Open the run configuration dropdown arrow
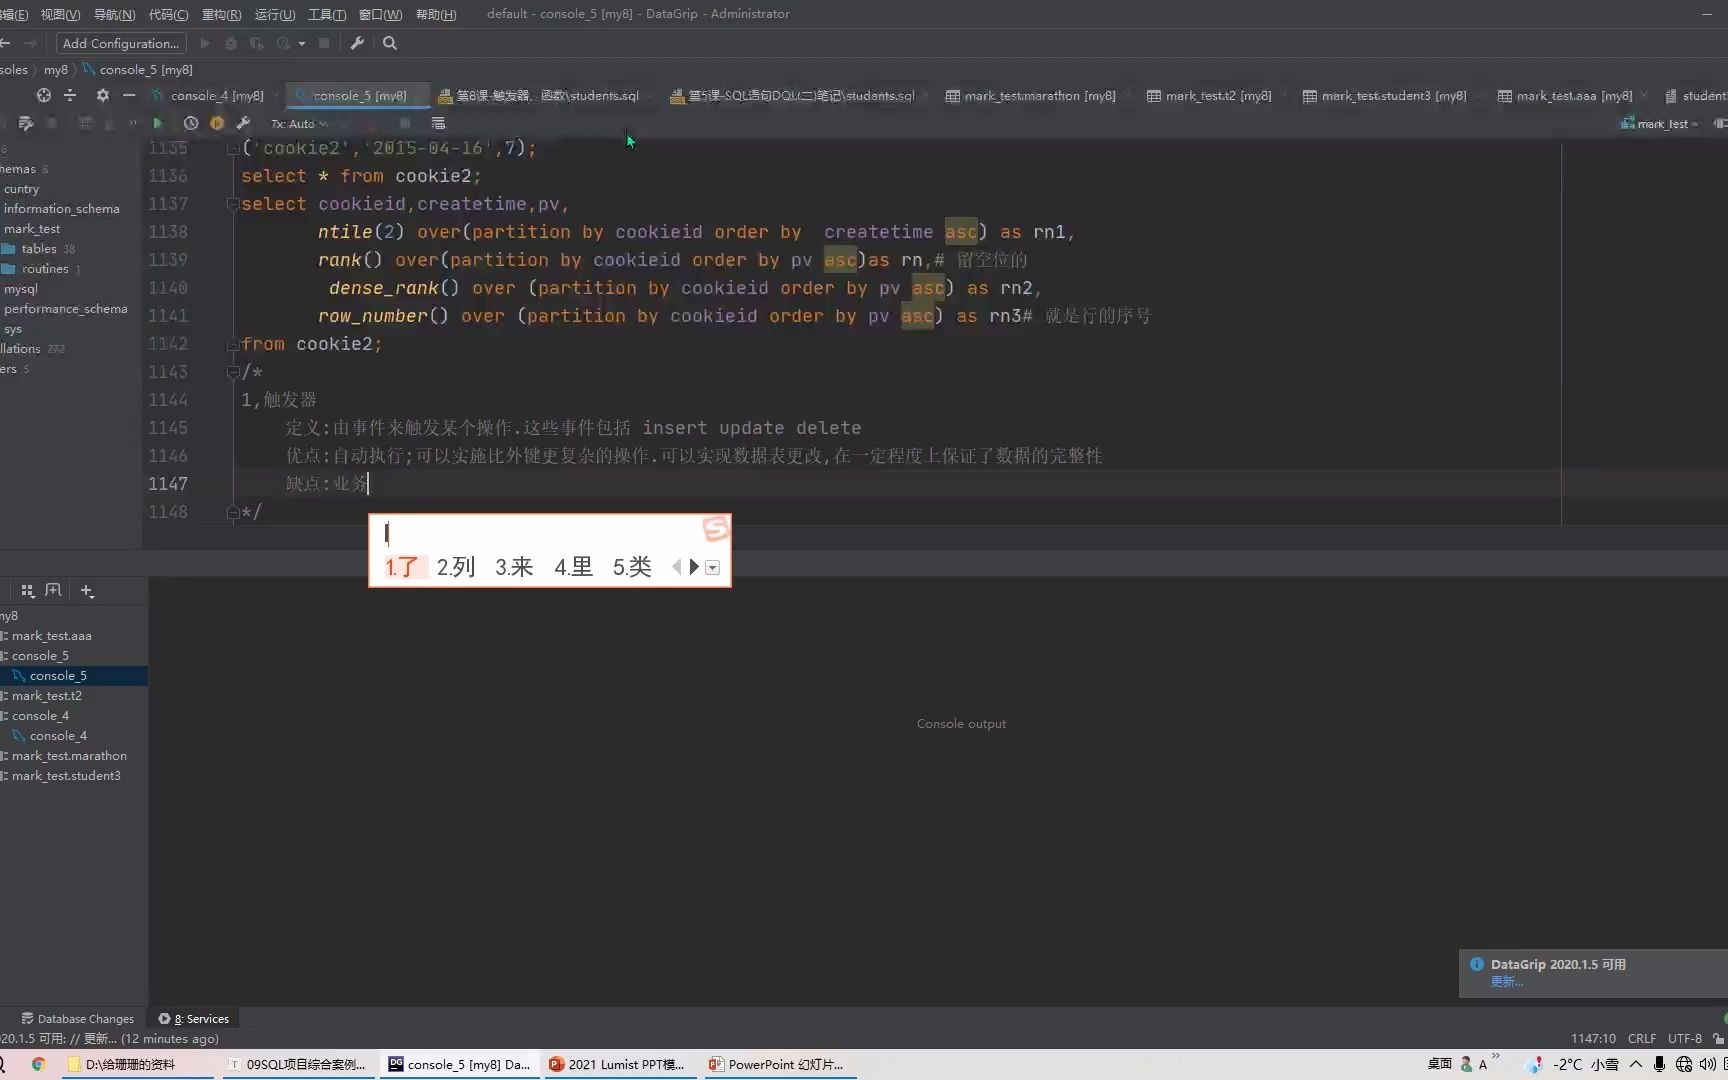1728x1080 pixels. coord(302,44)
